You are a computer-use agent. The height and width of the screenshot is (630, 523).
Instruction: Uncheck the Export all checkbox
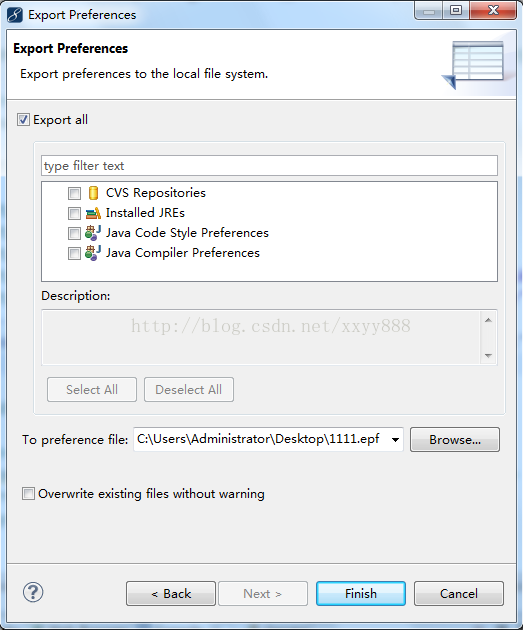click(23, 119)
